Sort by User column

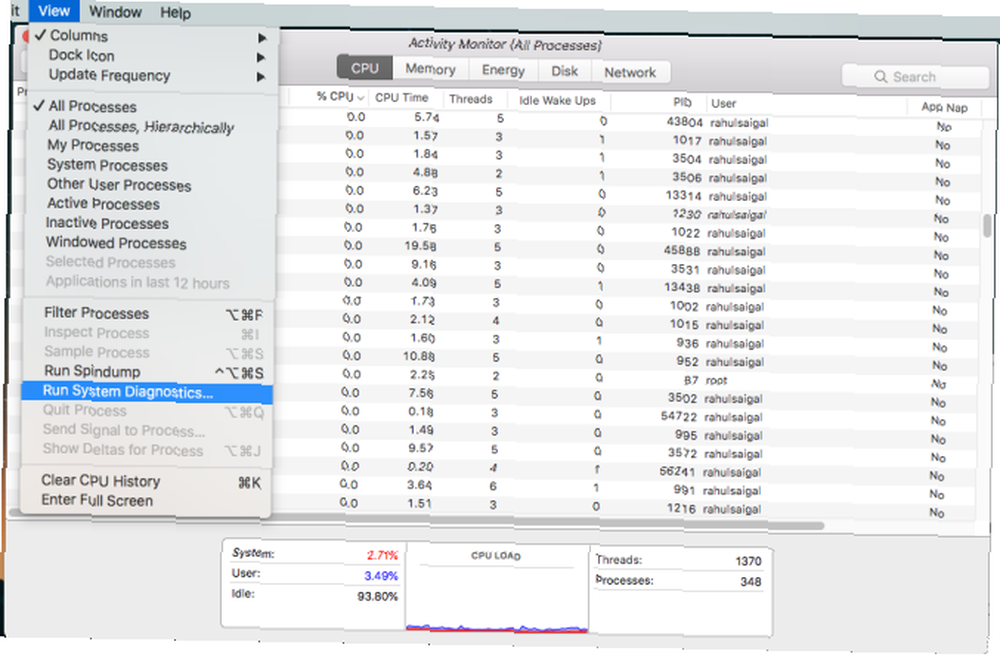(x=723, y=103)
